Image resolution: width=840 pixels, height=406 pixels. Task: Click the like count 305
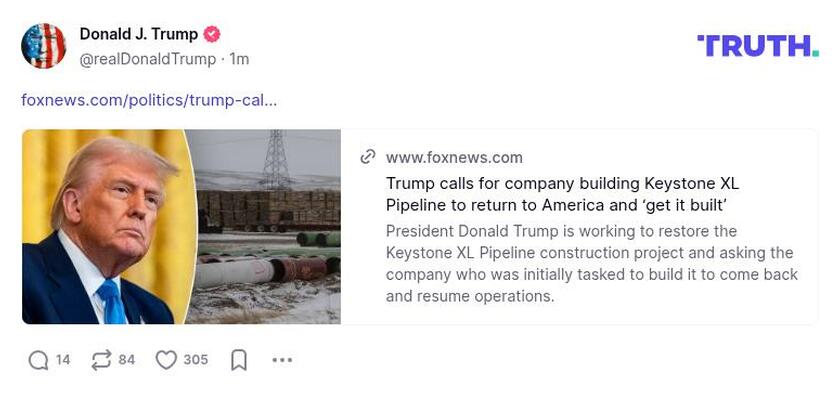196,360
